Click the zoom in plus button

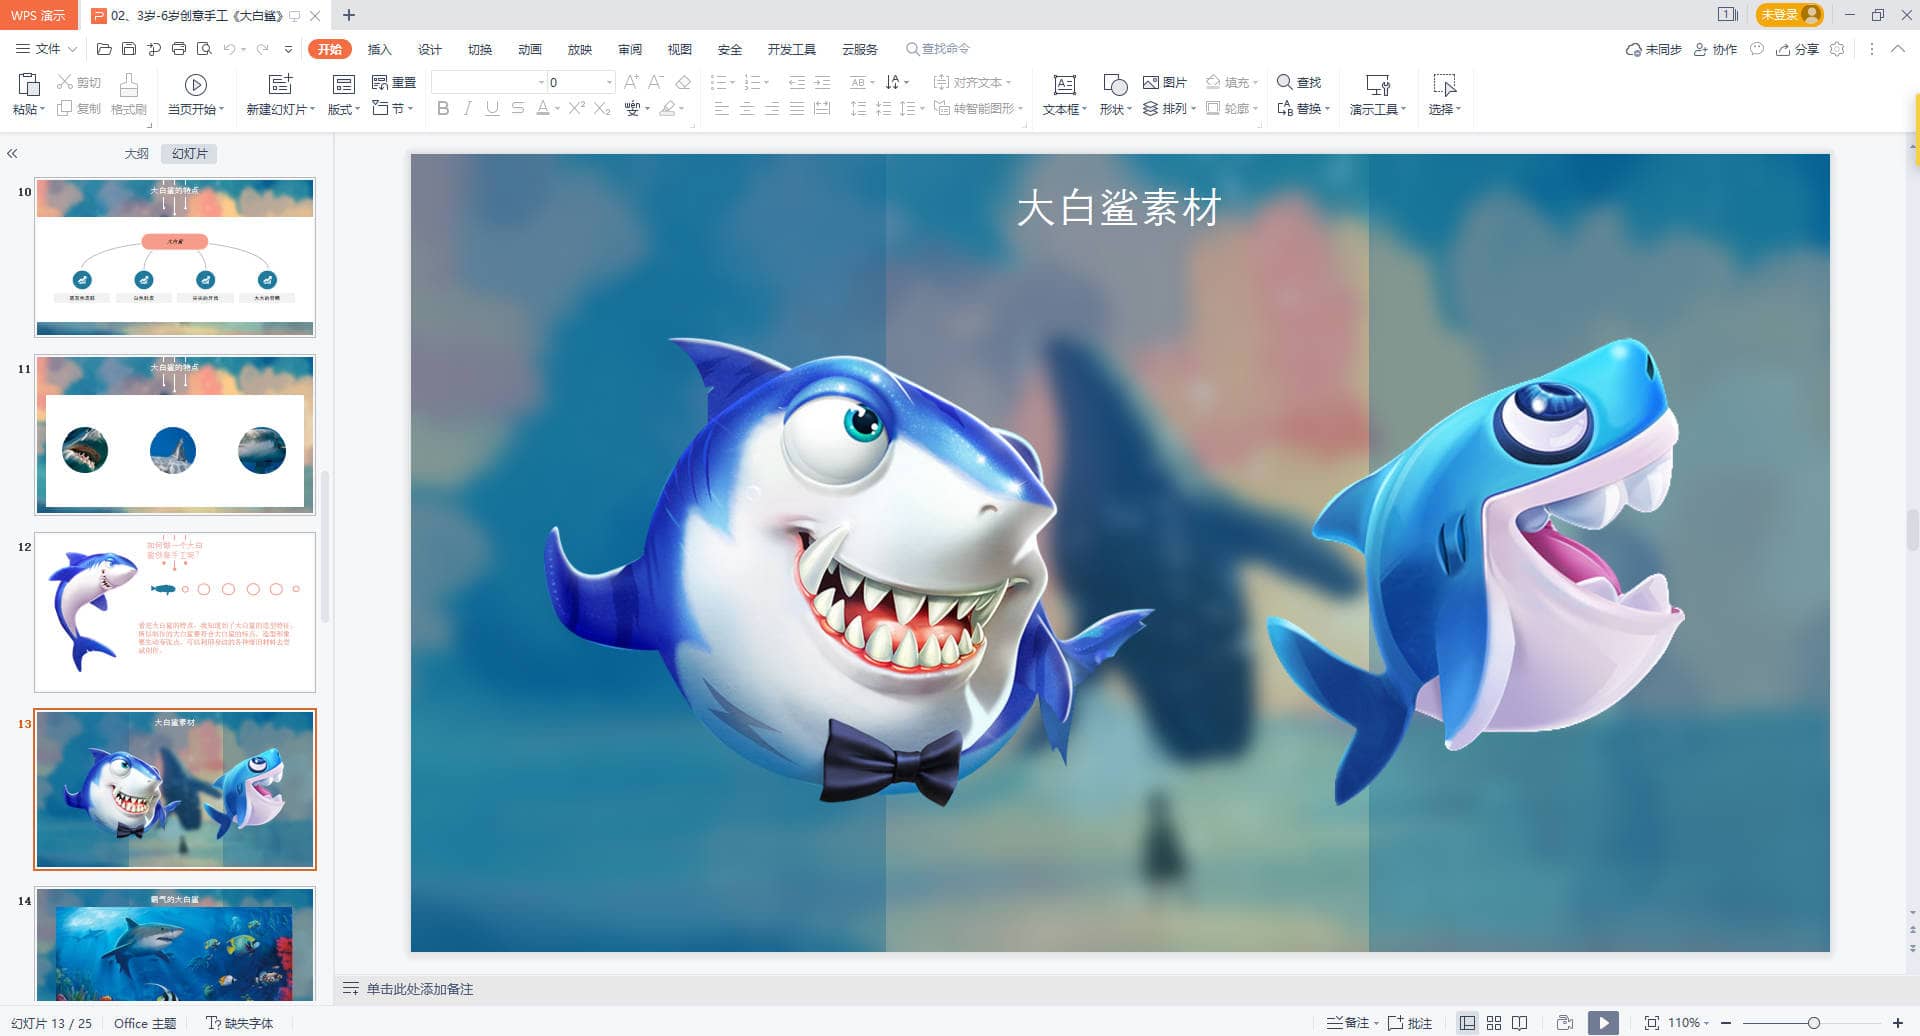pos(1897,1023)
